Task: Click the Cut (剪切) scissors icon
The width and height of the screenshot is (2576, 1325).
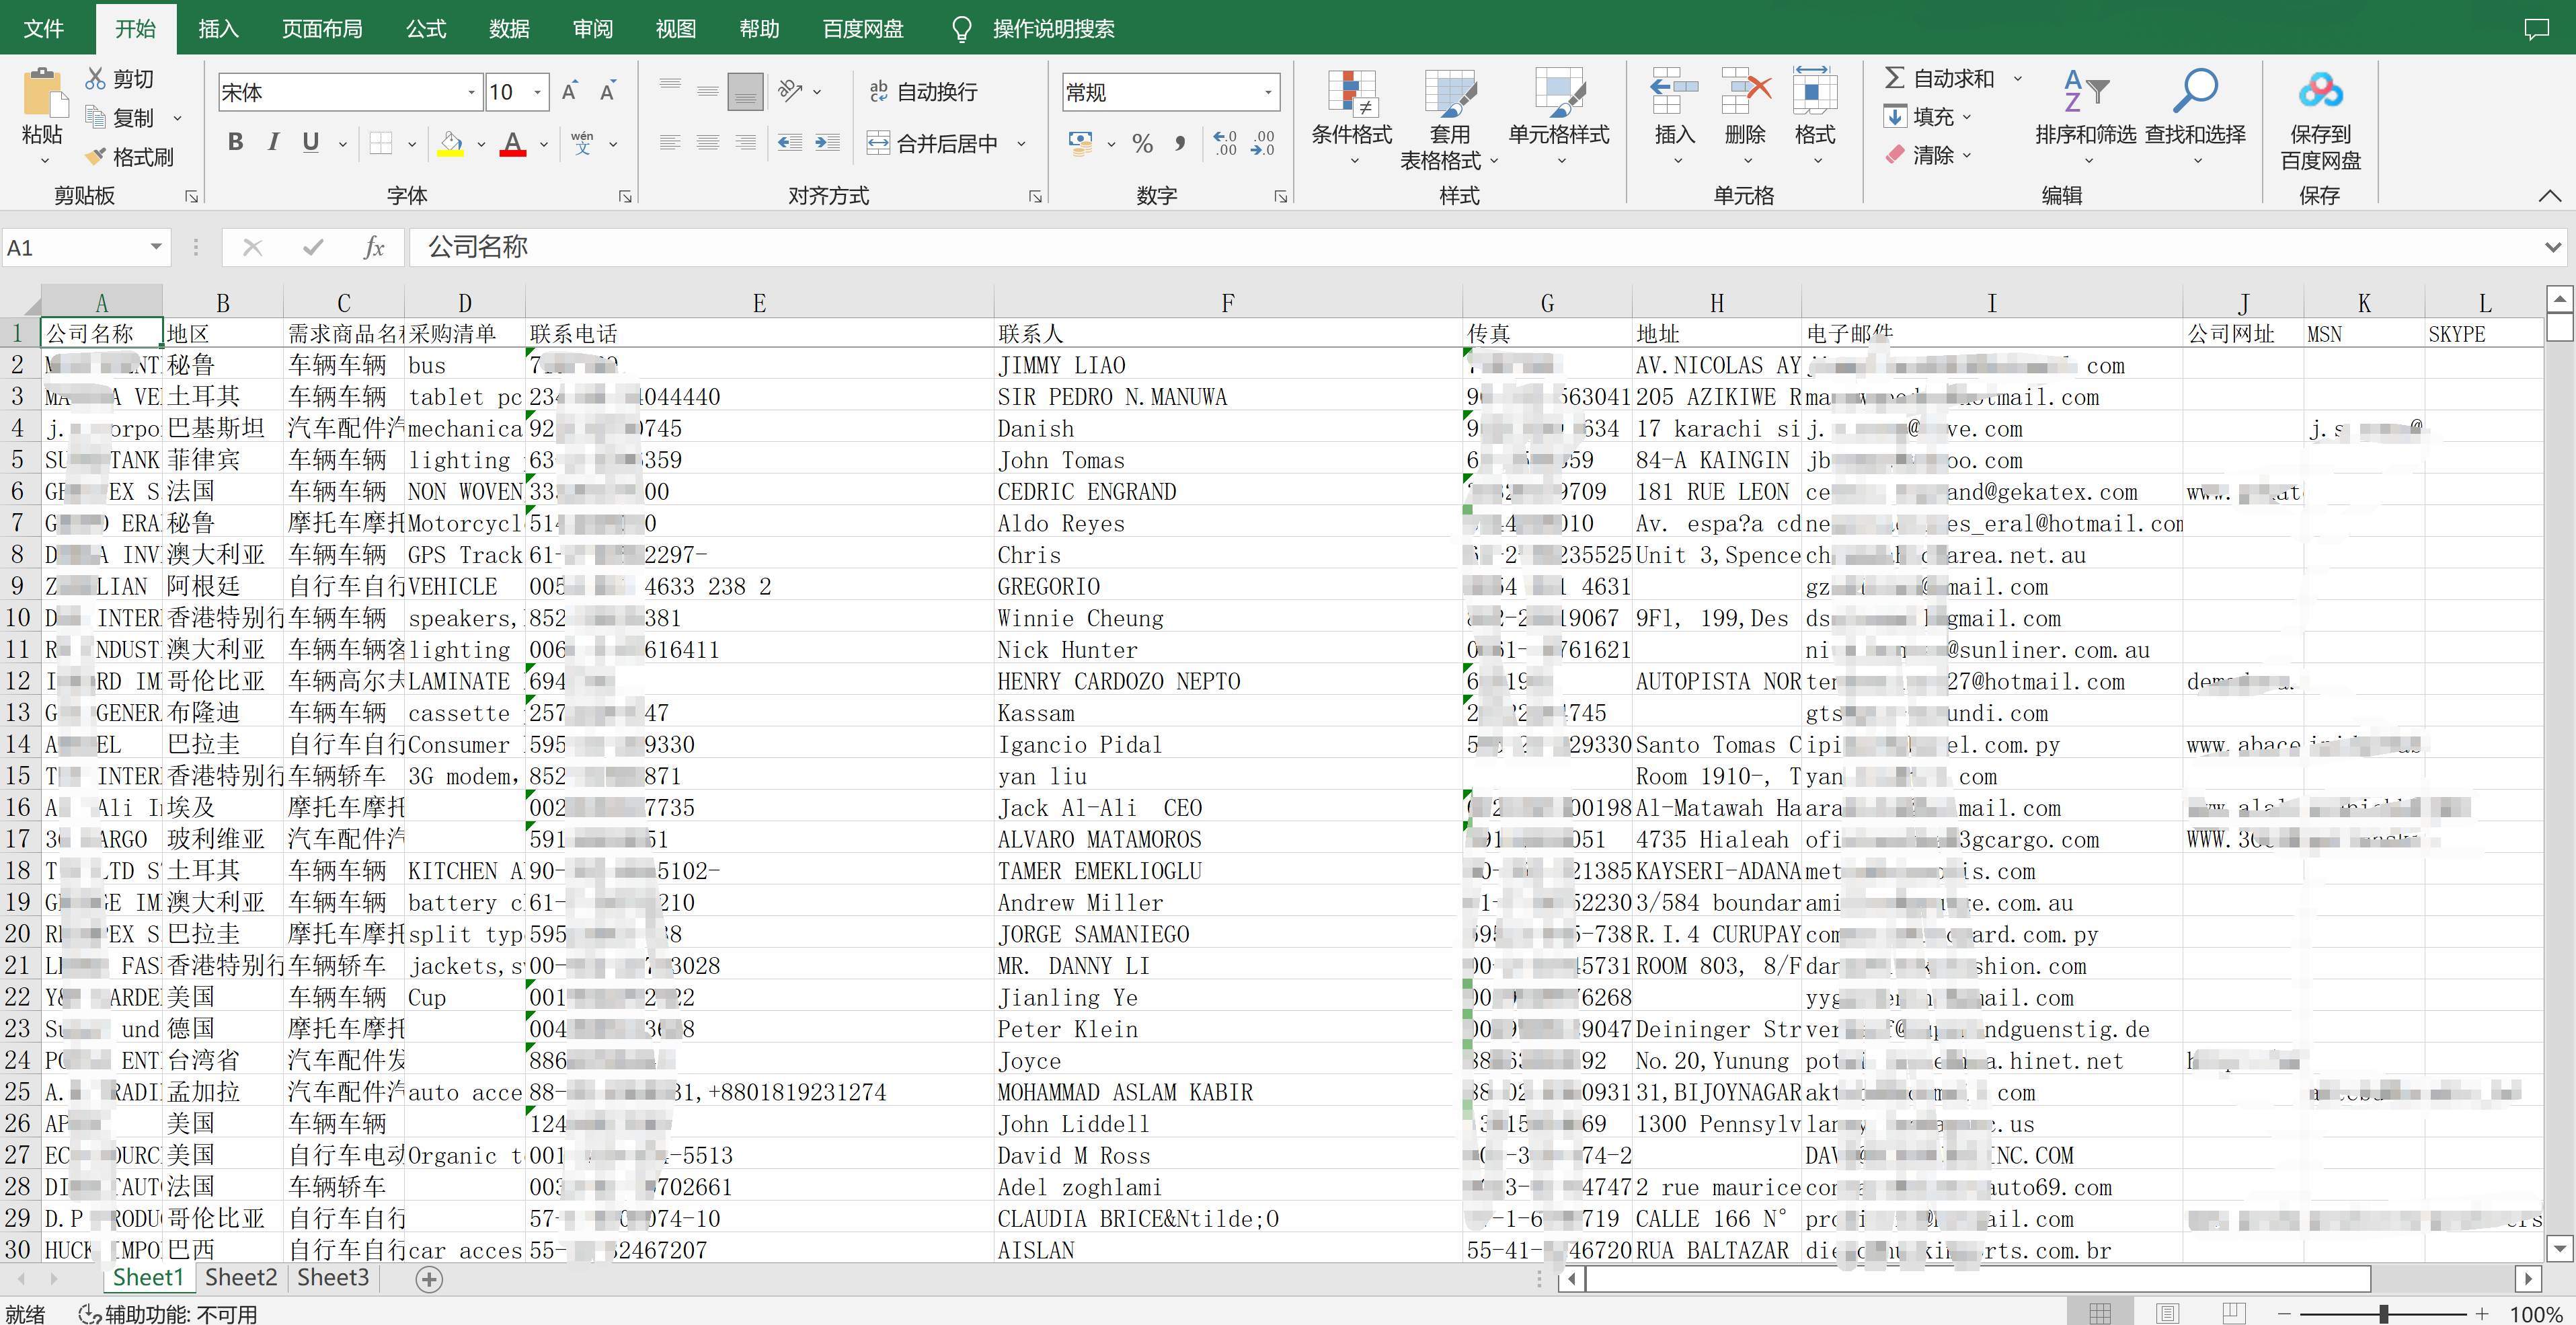Action: [96, 78]
